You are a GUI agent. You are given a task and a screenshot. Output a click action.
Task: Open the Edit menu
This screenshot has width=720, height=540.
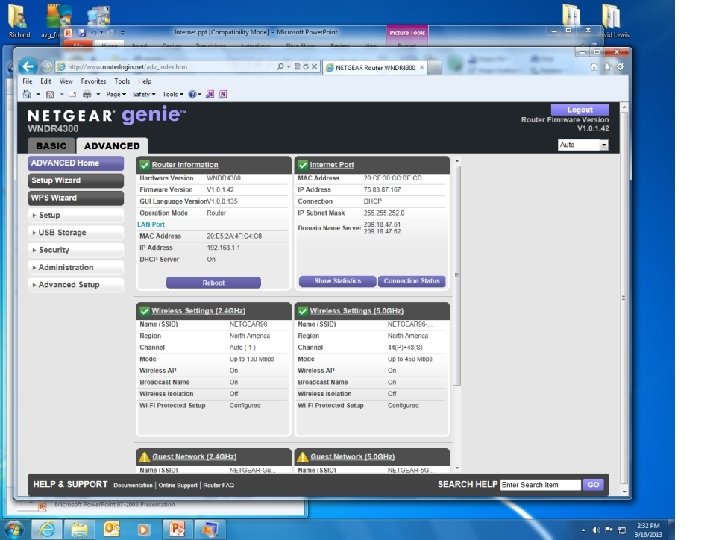pyautogui.click(x=45, y=81)
